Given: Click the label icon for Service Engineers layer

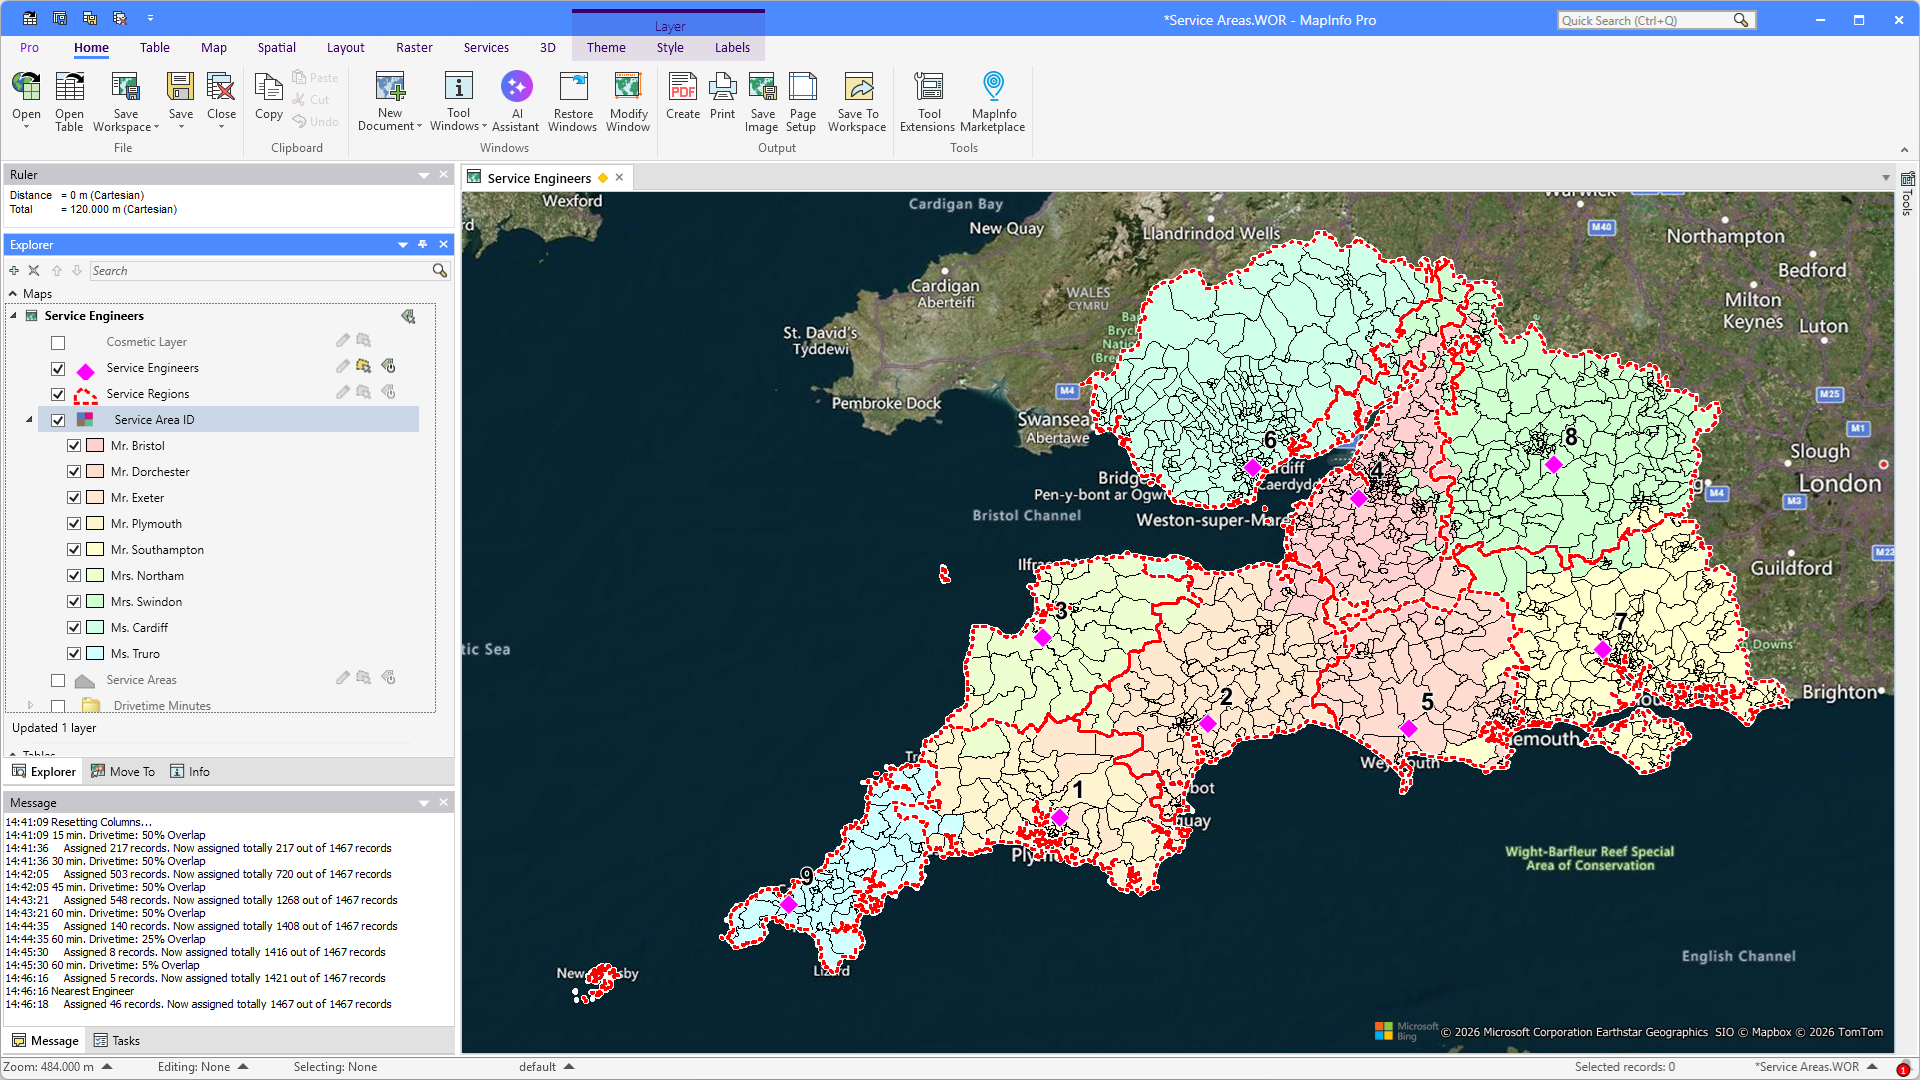Looking at the screenshot, I should [x=389, y=367].
